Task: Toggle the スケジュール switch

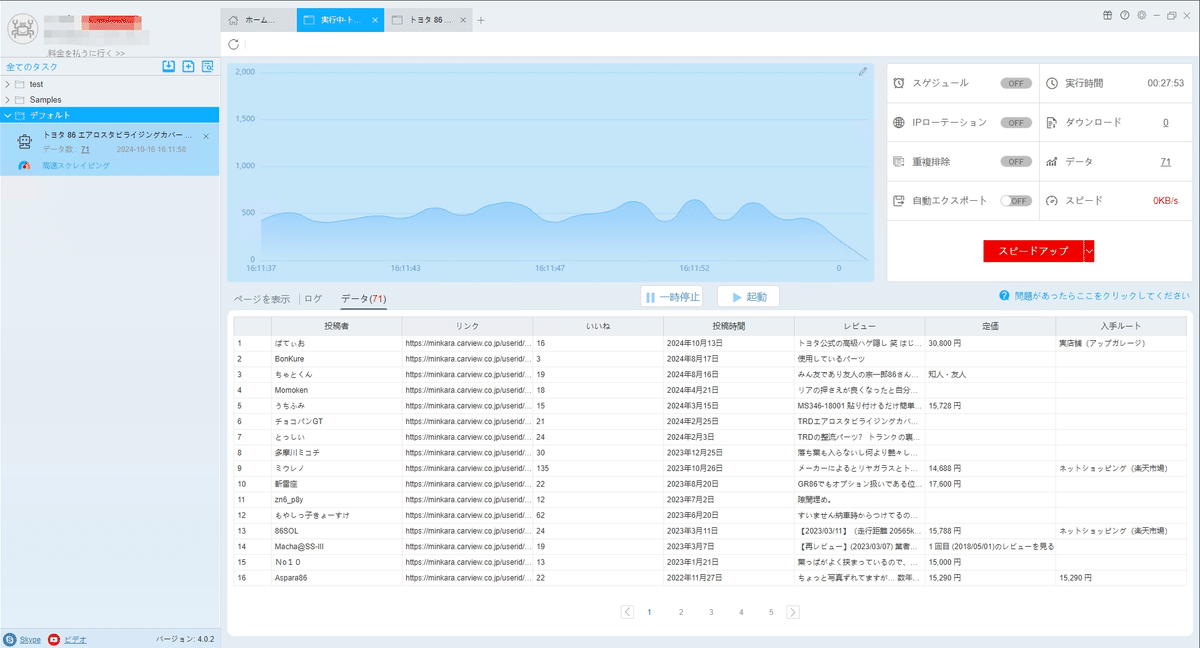Action: tap(1016, 83)
